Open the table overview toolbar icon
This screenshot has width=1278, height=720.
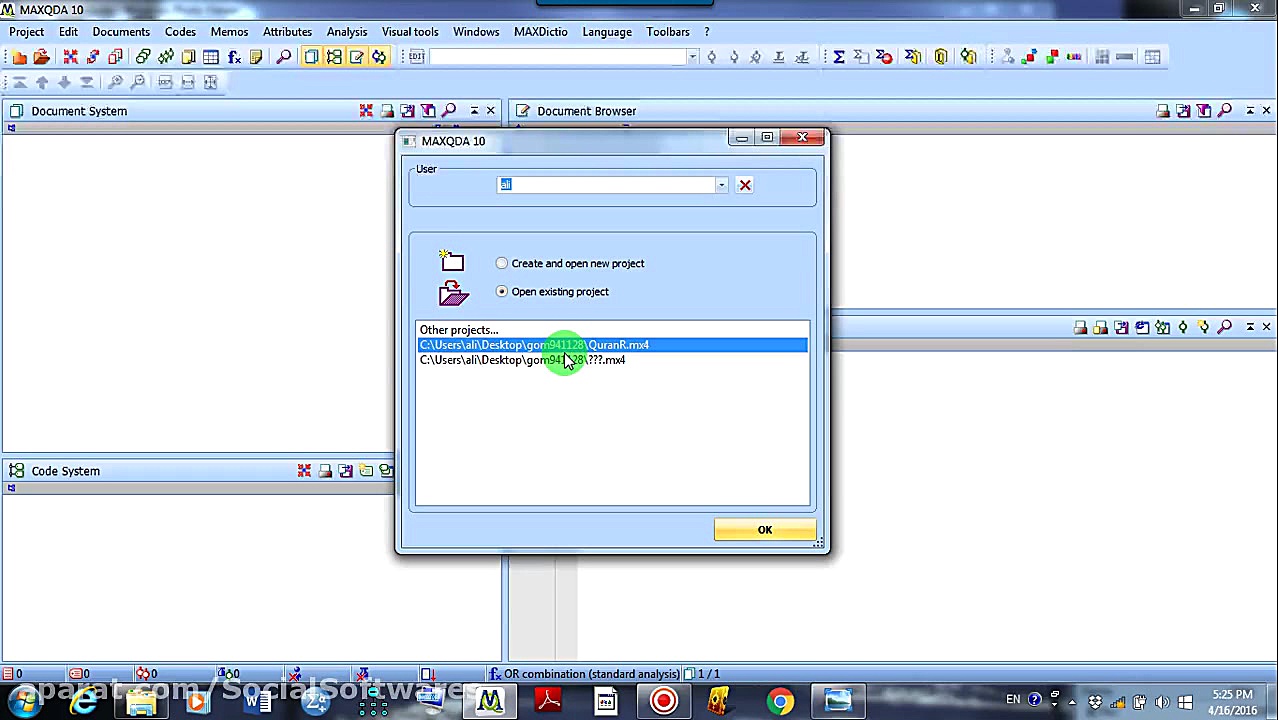point(211,57)
